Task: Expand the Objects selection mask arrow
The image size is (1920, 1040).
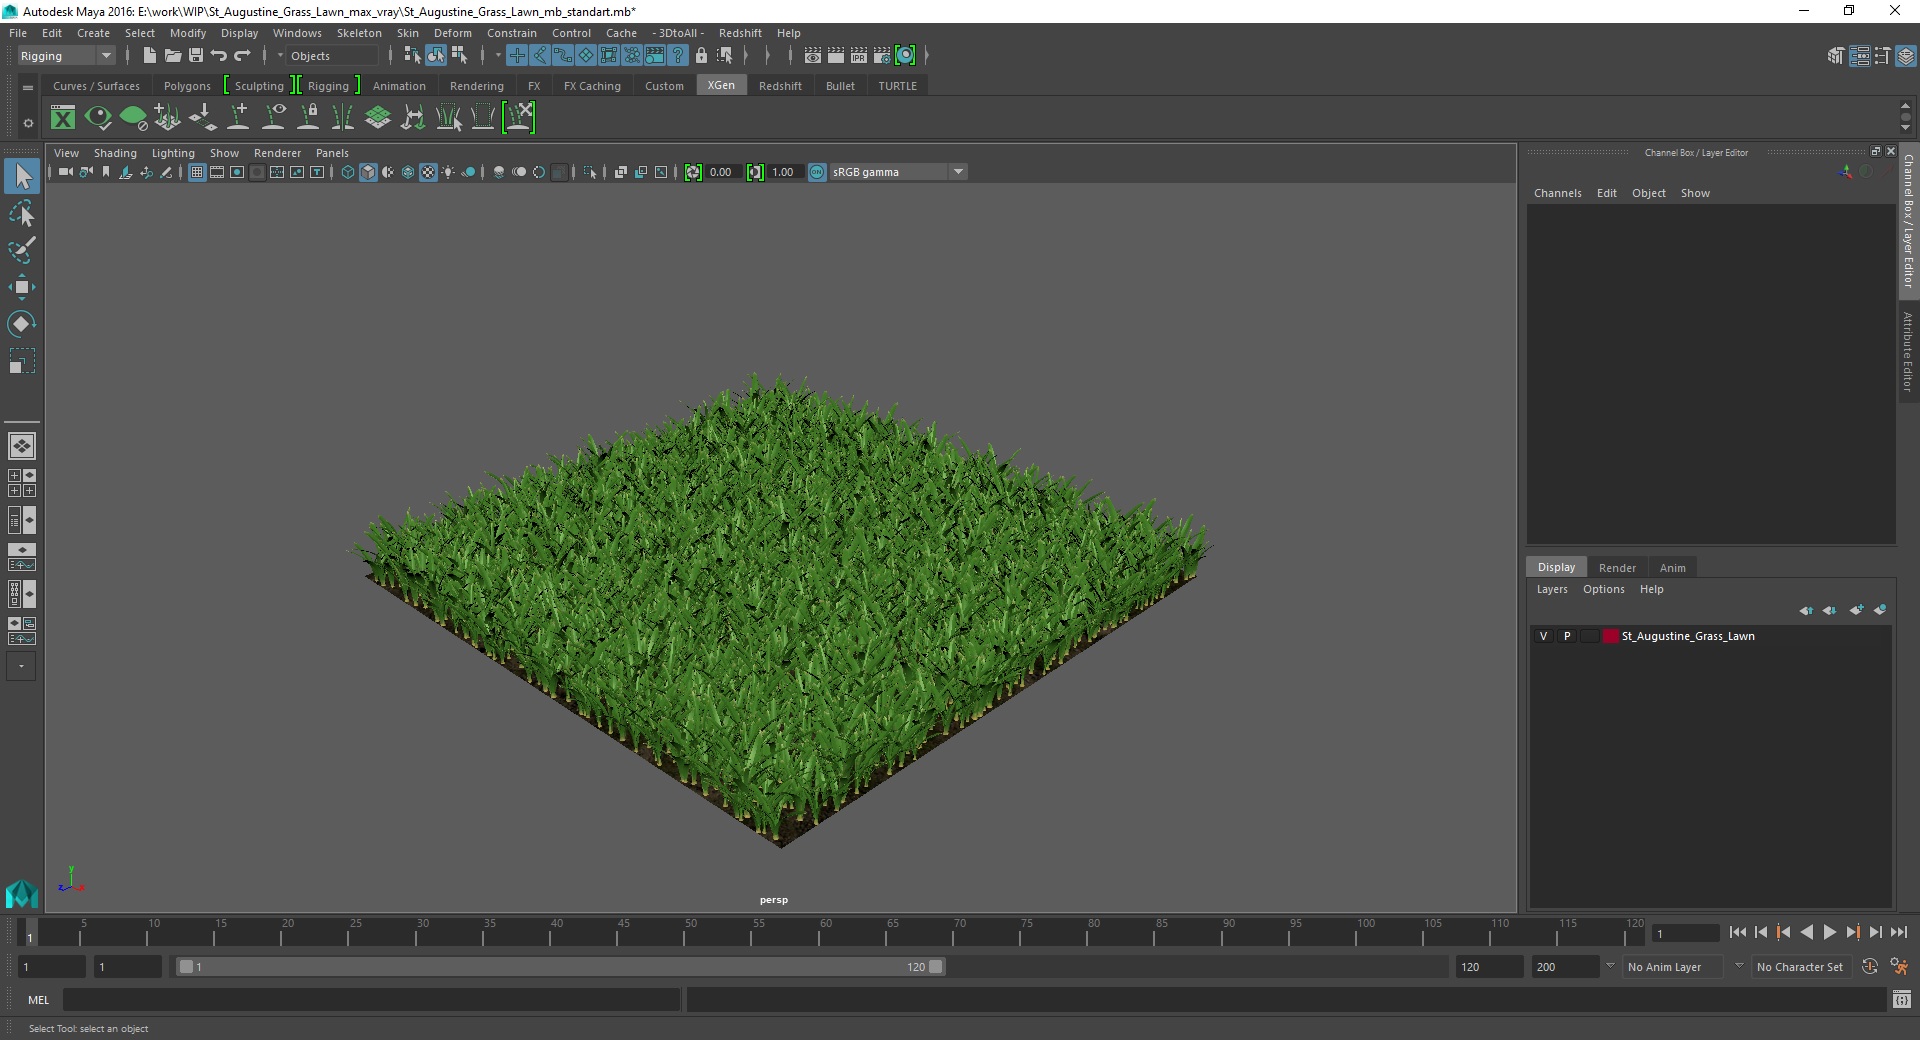Action: 280,56
